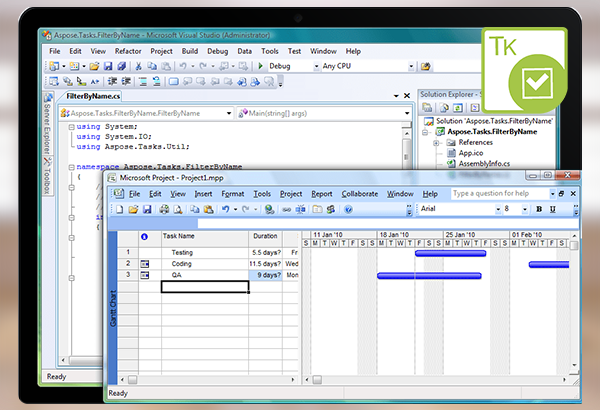Click Duration column header
The height and width of the screenshot is (410, 600).
[265, 239]
